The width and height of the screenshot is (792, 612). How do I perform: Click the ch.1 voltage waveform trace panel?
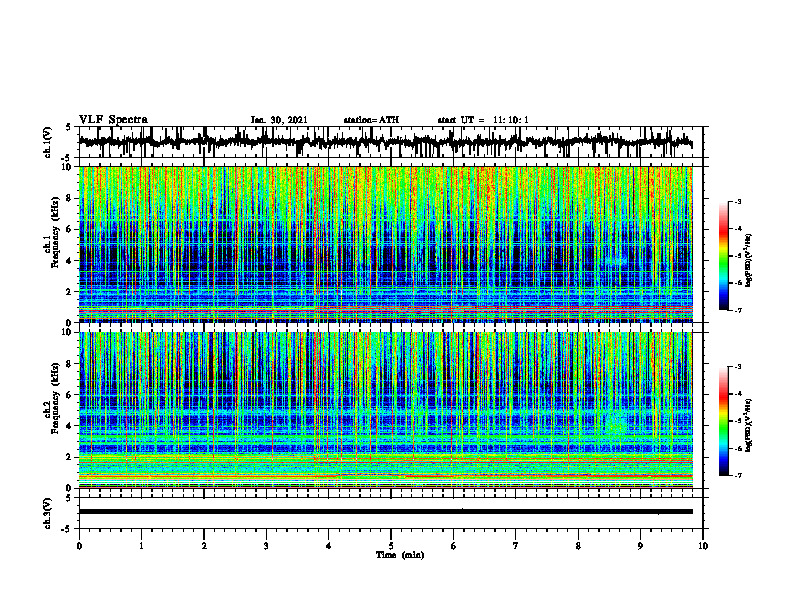pos(391,142)
